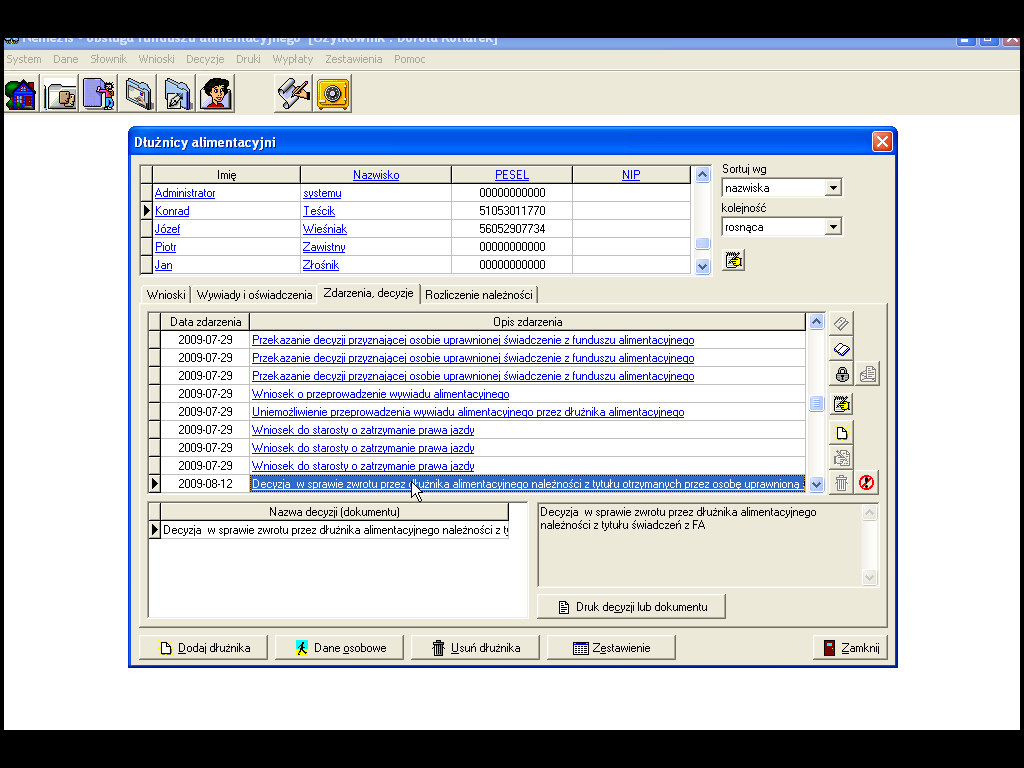The image size is (1024, 768).
Task: Open Wniosek o przeprowadzenie wywiadu alimentacyjnego event
Action: [381, 394]
